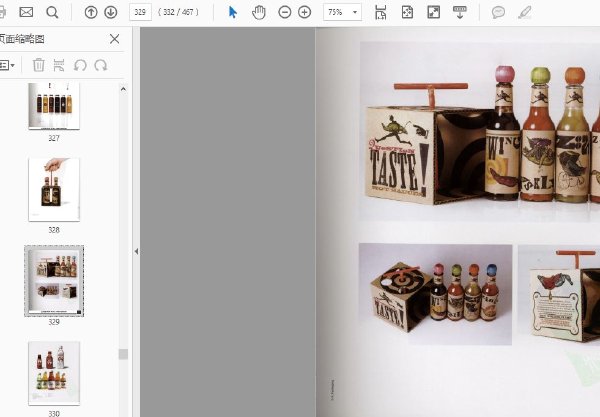Click the print icon in the toolbar
This screenshot has width=600, height=417.
2,12
